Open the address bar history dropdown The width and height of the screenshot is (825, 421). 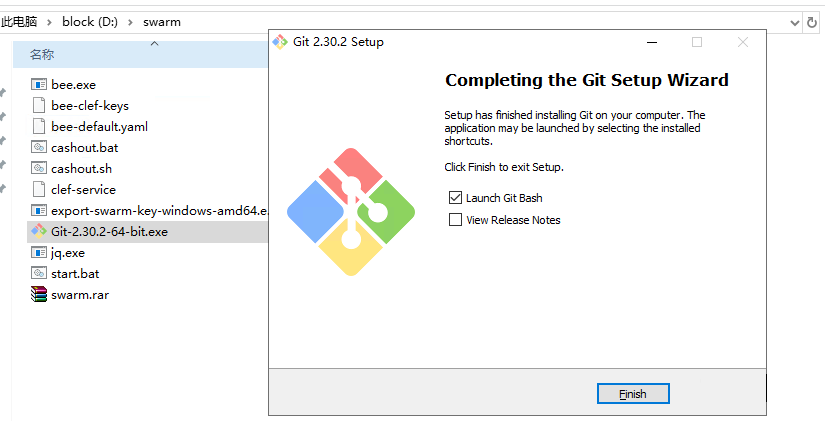point(796,21)
